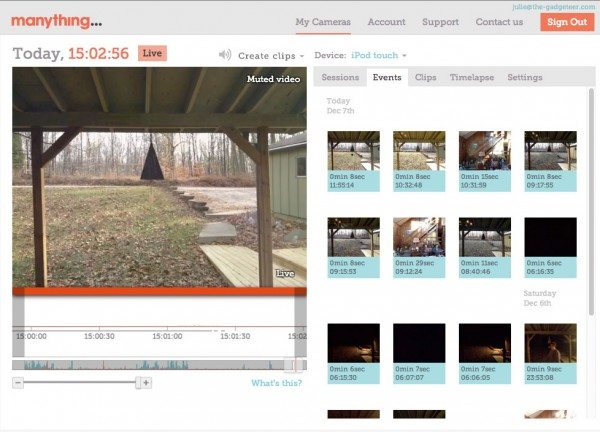This screenshot has width=600, height=432.
Task: Select the Events tab
Action: pyautogui.click(x=387, y=77)
